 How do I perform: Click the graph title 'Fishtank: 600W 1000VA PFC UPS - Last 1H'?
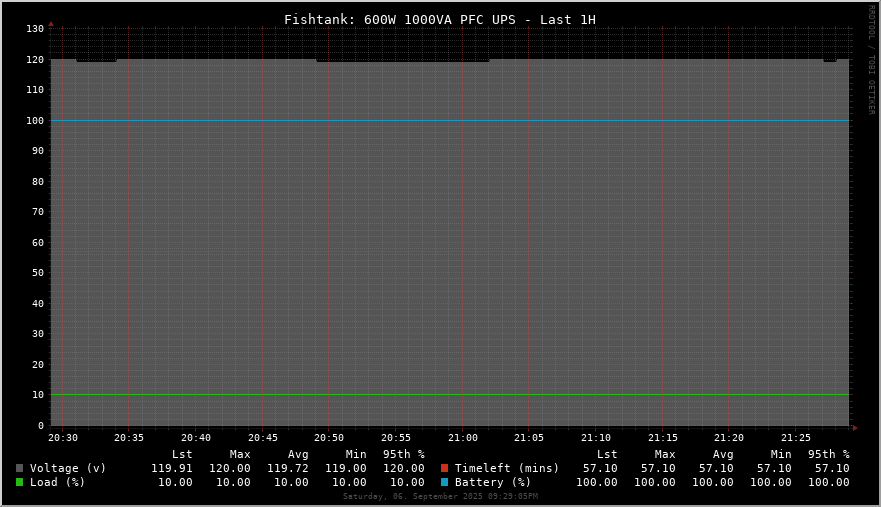440,20
